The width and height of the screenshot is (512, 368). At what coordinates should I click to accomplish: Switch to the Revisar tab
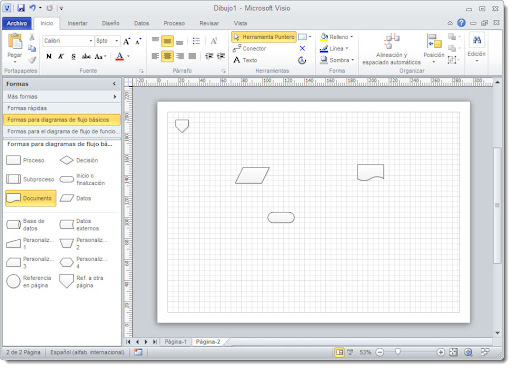[209, 23]
